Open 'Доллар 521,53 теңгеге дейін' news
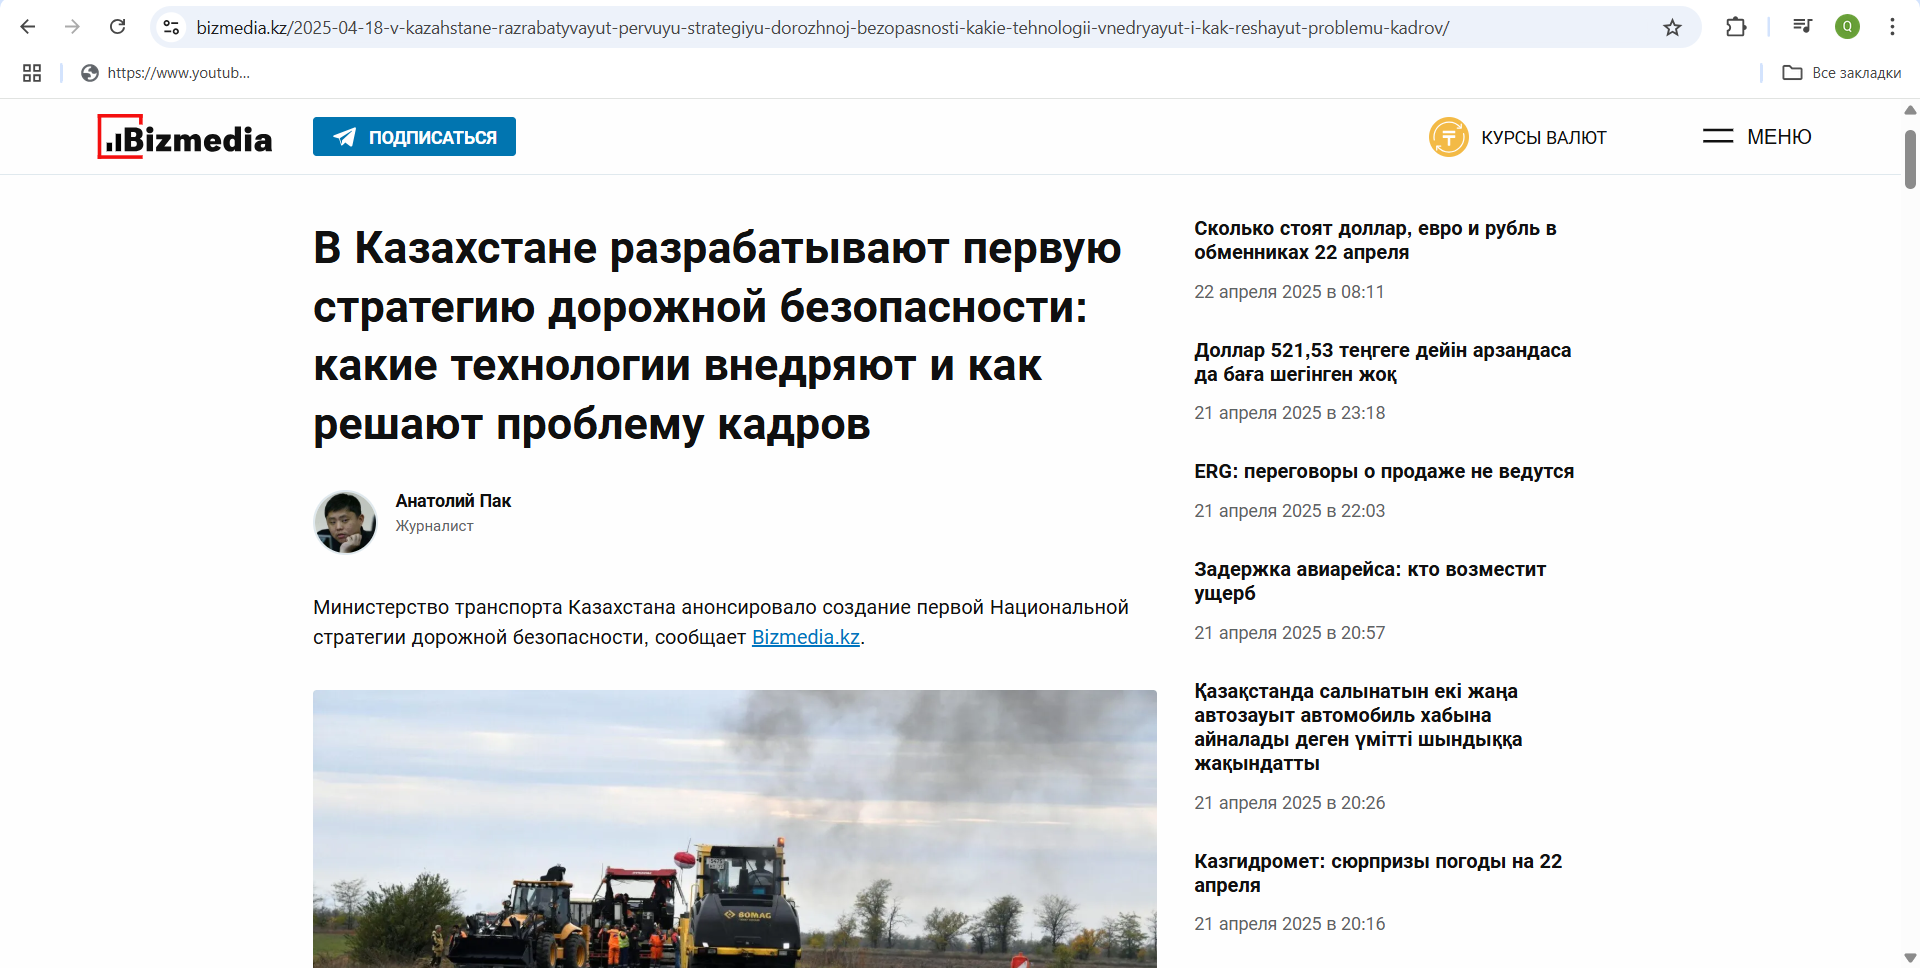 [1382, 362]
